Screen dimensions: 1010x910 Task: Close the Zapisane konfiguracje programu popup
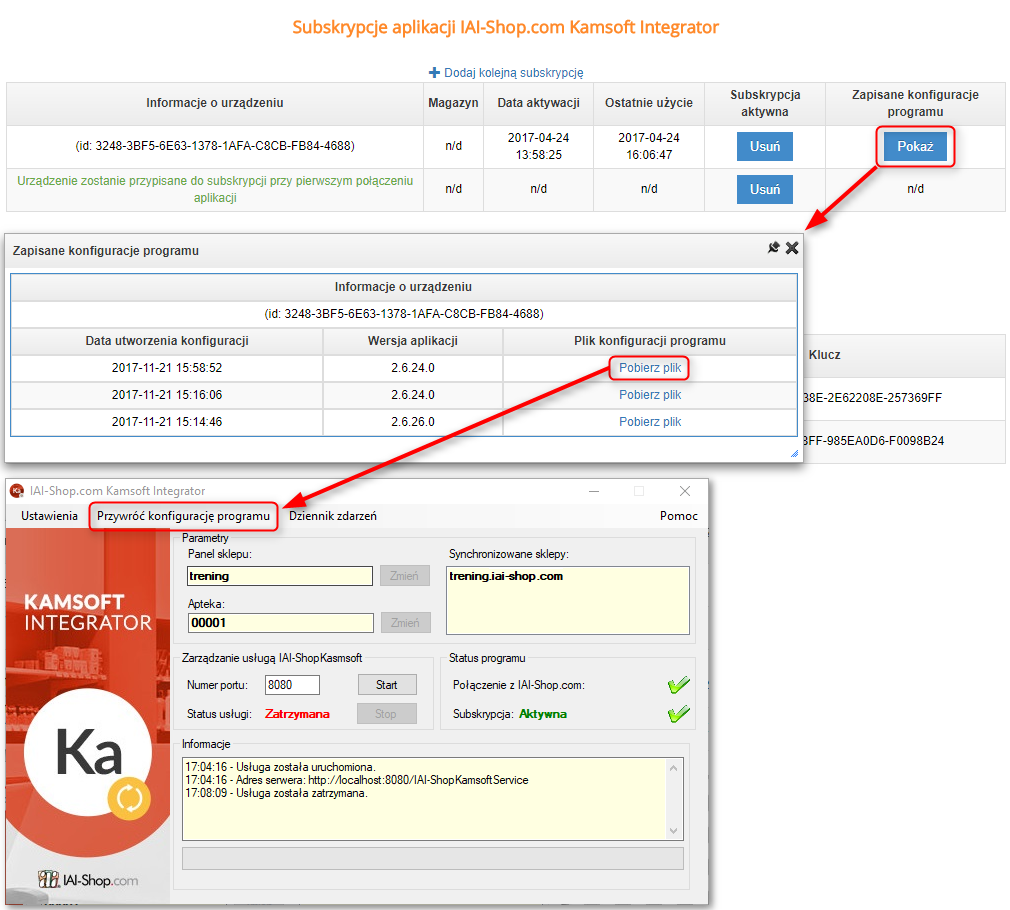792,248
